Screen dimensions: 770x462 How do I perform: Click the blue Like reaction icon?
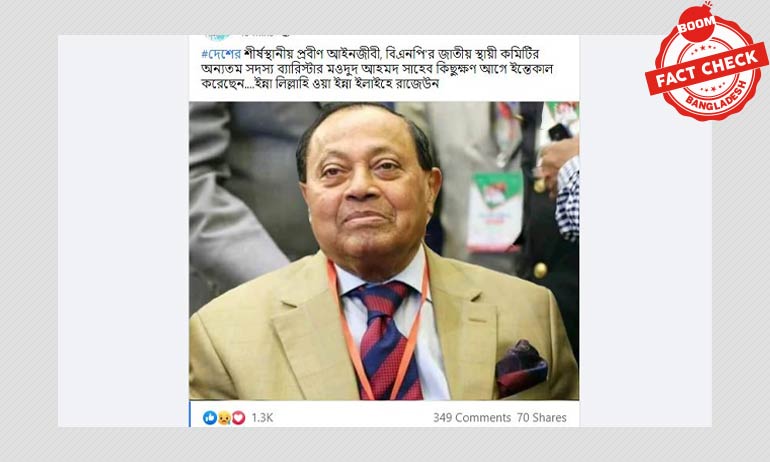[x=210, y=417]
